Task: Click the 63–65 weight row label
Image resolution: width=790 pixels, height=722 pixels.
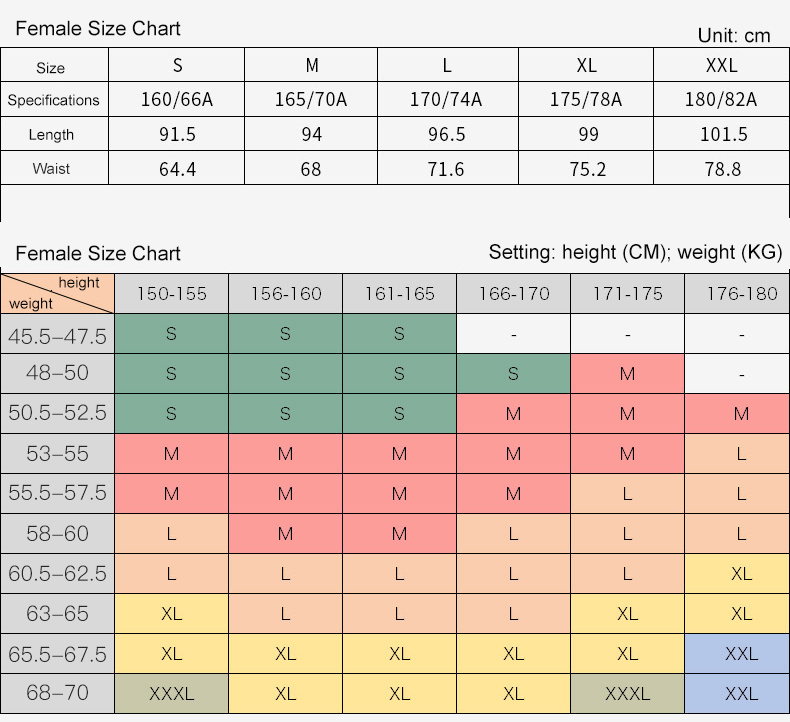Action: pyautogui.click(x=57, y=614)
